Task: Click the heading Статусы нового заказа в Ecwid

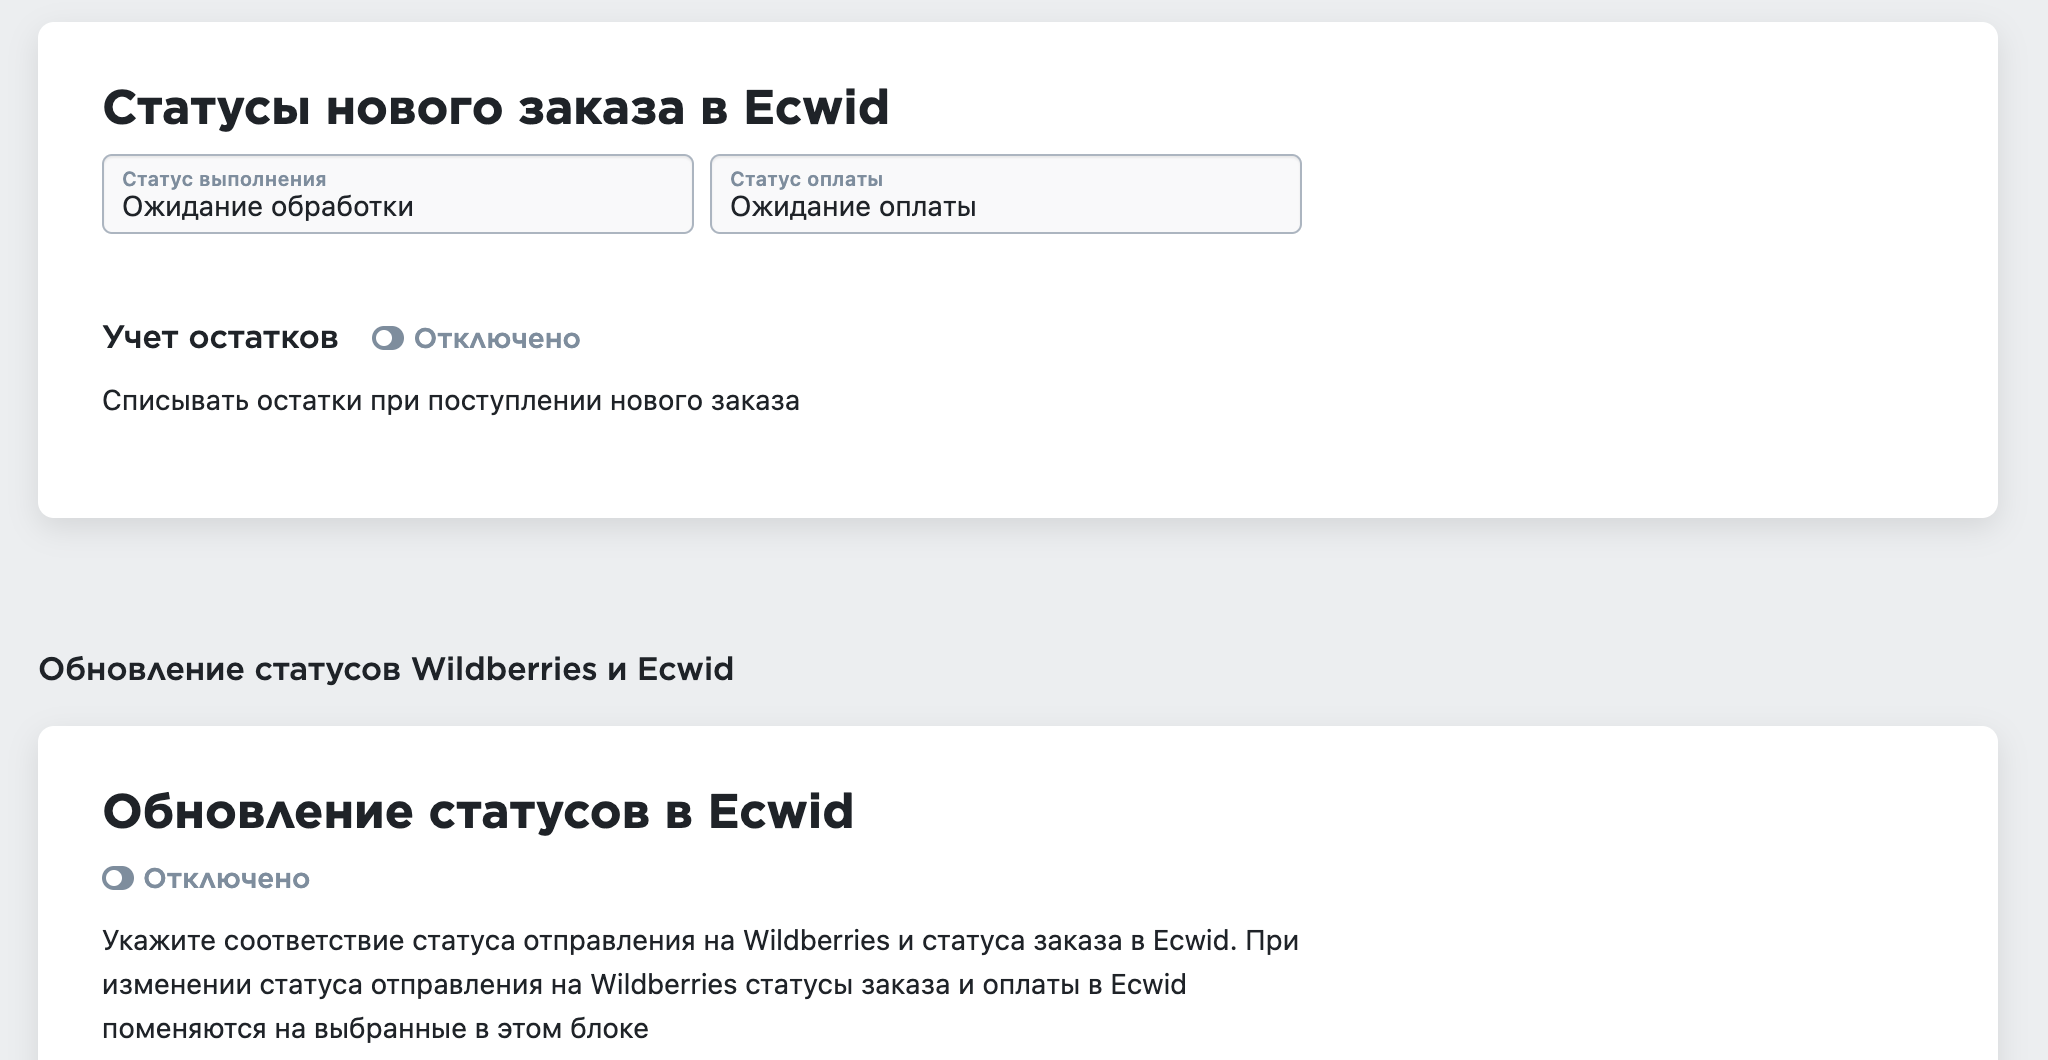Action: pos(495,107)
